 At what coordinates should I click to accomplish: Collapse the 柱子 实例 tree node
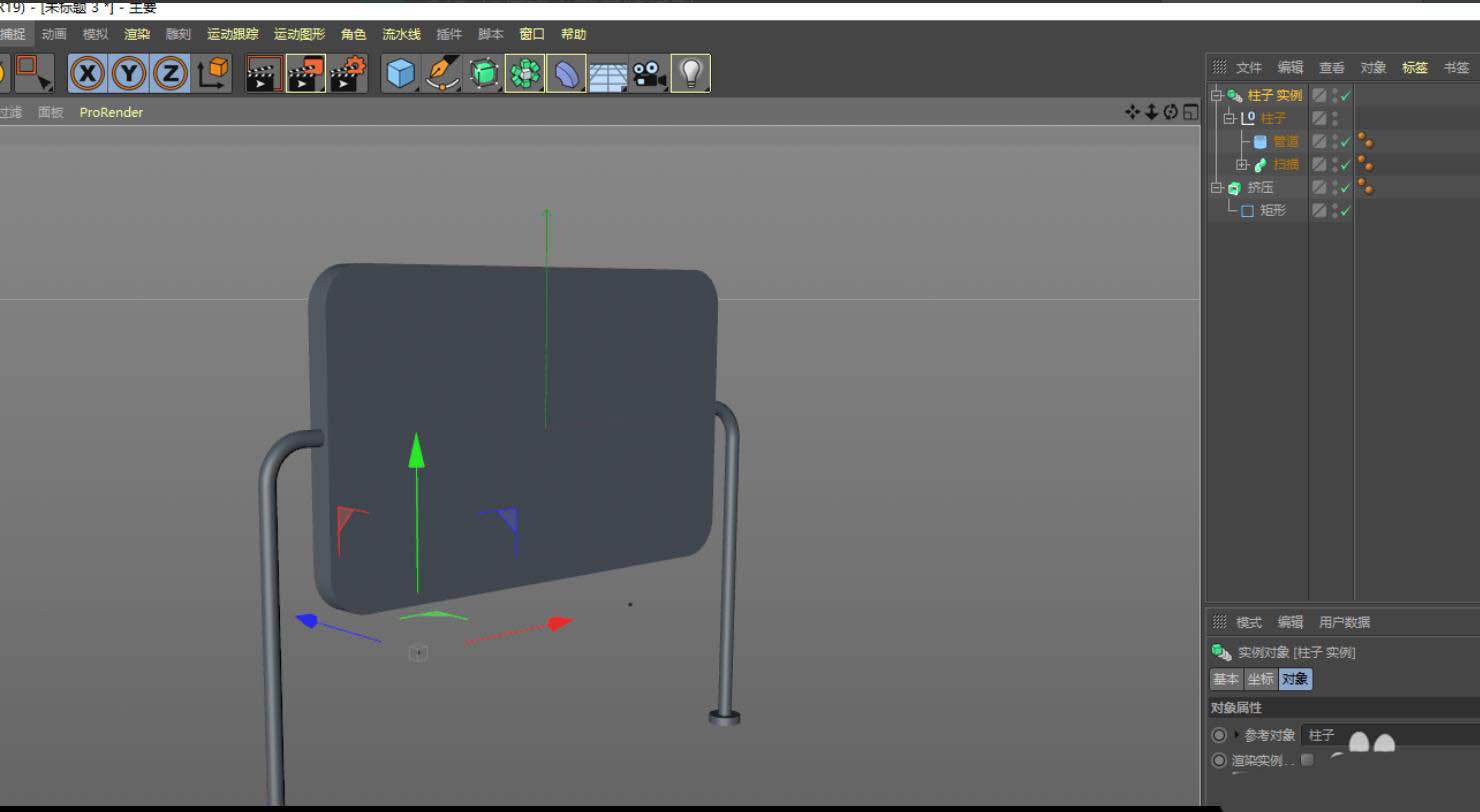(x=1217, y=96)
